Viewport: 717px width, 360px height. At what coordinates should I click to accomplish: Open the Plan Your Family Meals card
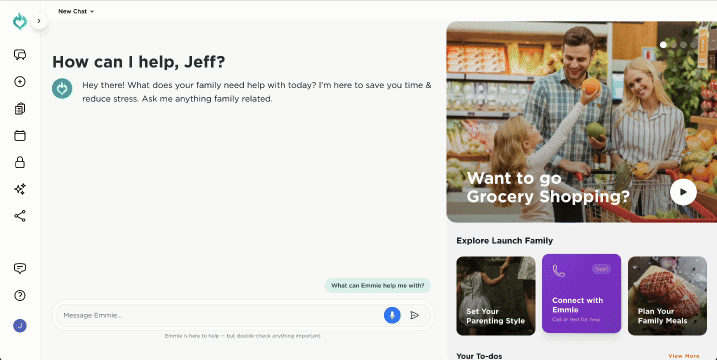coord(667,296)
